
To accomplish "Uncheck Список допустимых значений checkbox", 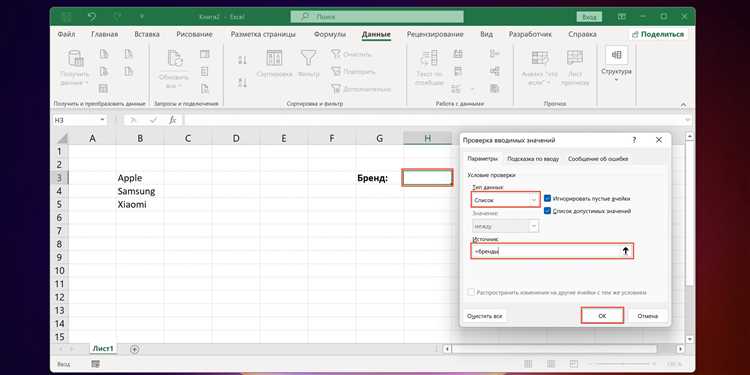I will pyautogui.click(x=548, y=210).
